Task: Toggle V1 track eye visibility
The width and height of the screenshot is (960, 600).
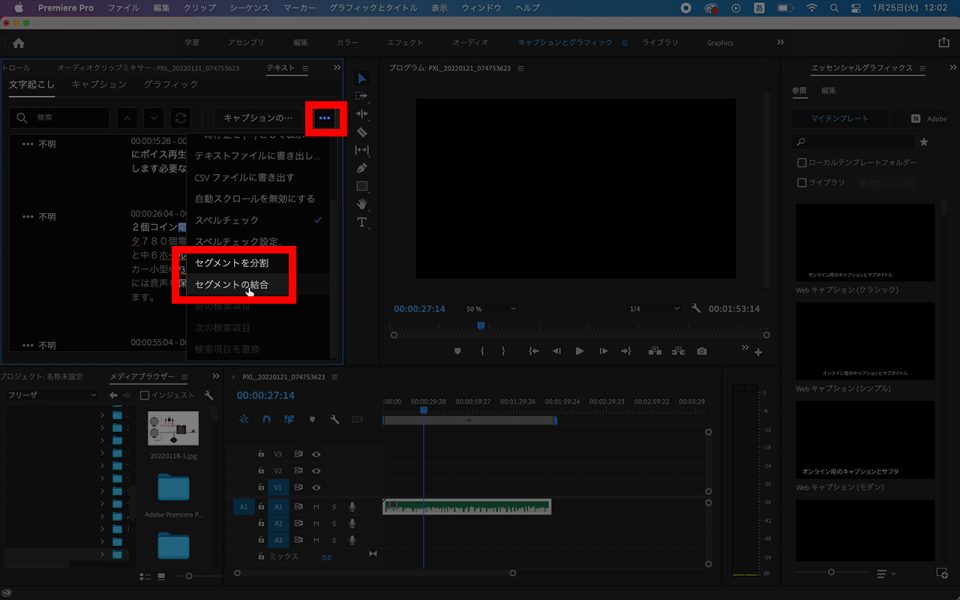Action: tap(316, 488)
